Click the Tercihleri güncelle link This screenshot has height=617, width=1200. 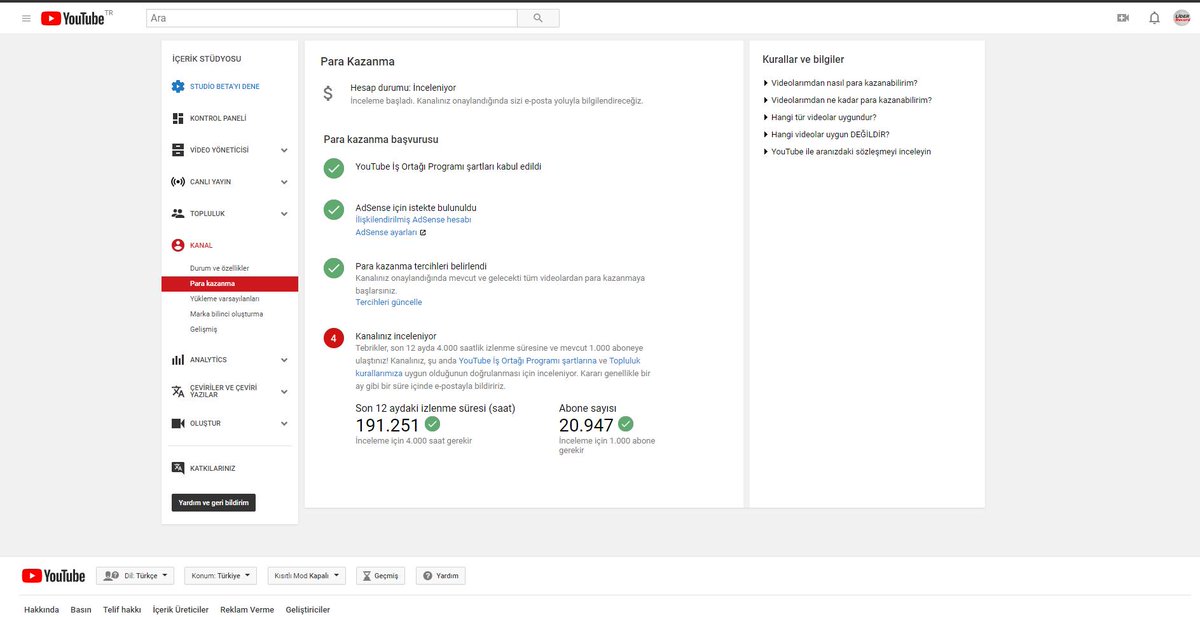[x=388, y=302]
